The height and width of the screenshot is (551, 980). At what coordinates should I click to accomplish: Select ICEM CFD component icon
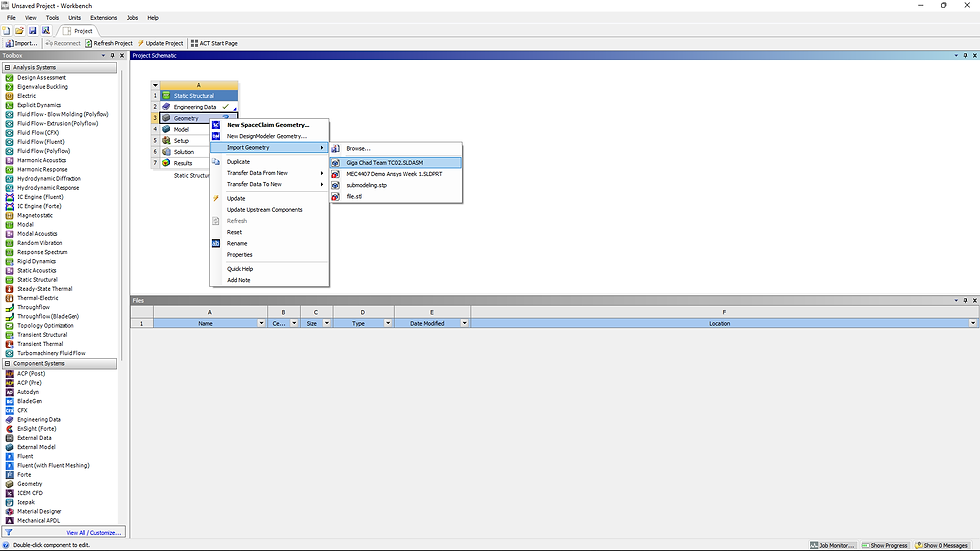[x=9, y=493]
